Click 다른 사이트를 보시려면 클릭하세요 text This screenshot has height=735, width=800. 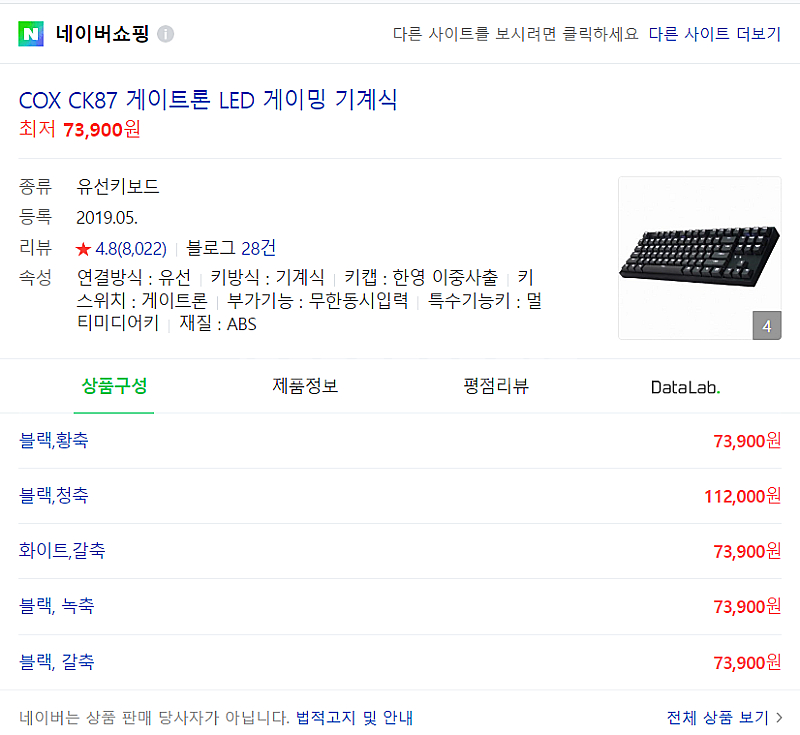pyautogui.click(x=515, y=34)
